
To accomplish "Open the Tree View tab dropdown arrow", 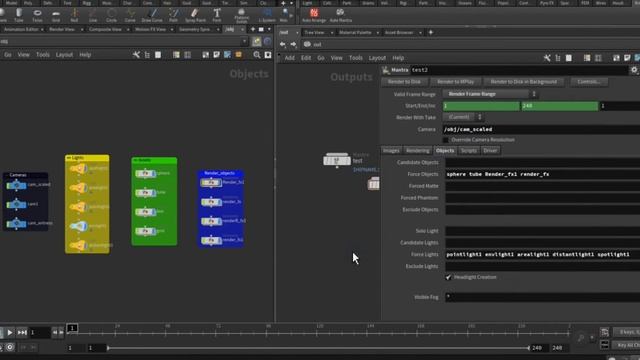I will (332, 33).
